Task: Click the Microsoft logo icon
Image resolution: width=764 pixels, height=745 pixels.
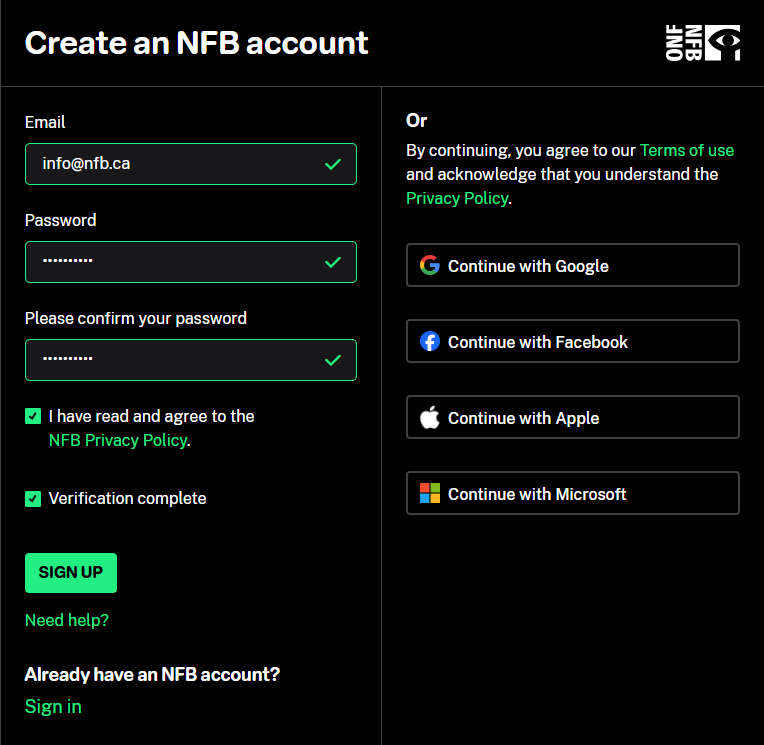Action: [430, 494]
